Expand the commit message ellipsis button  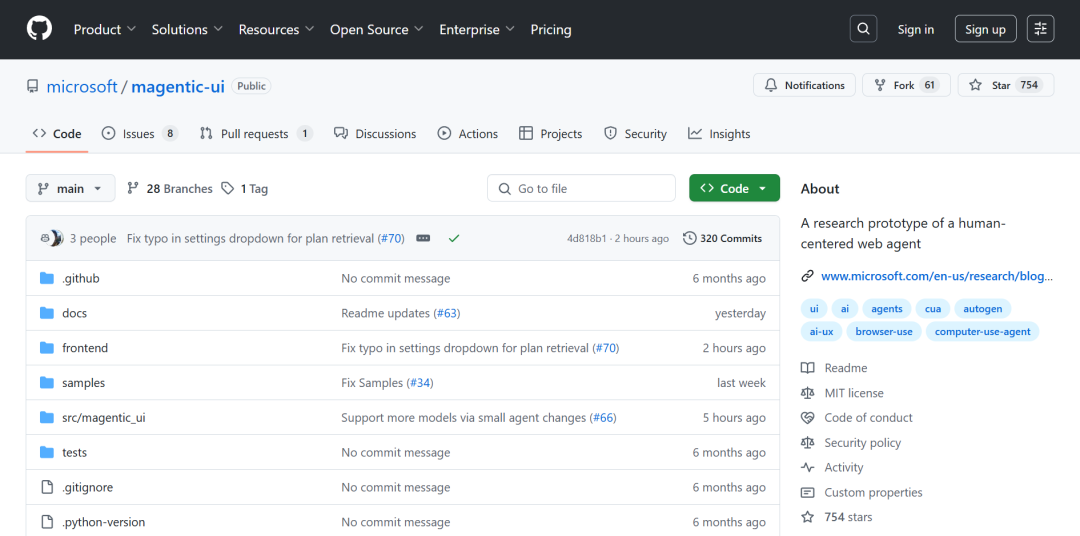tap(424, 238)
